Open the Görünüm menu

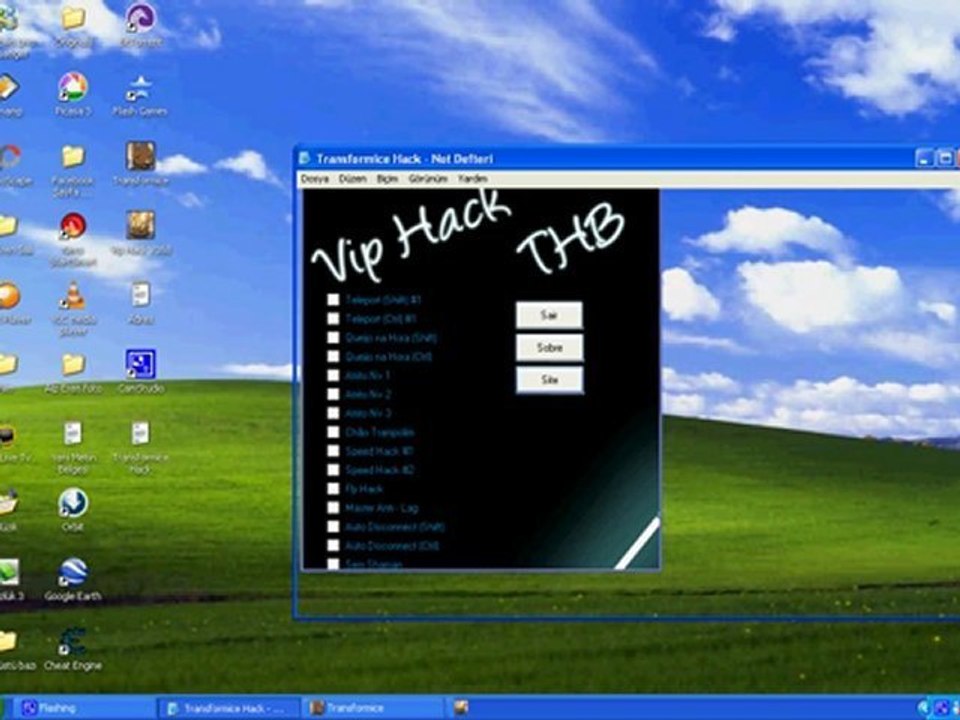tap(428, 179)
